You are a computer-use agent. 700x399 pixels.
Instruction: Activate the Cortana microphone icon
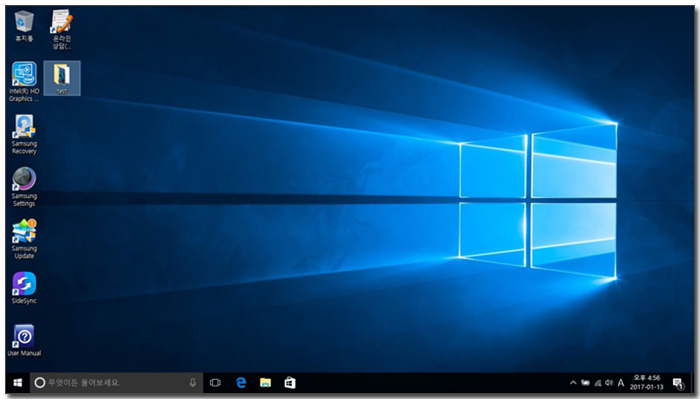[x=192, y=382]
